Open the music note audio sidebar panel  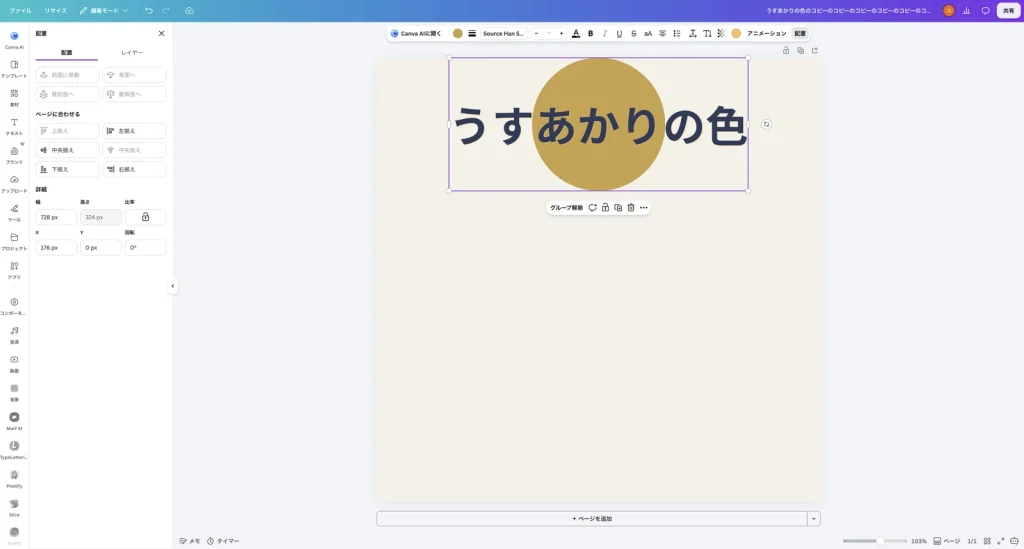14,334
